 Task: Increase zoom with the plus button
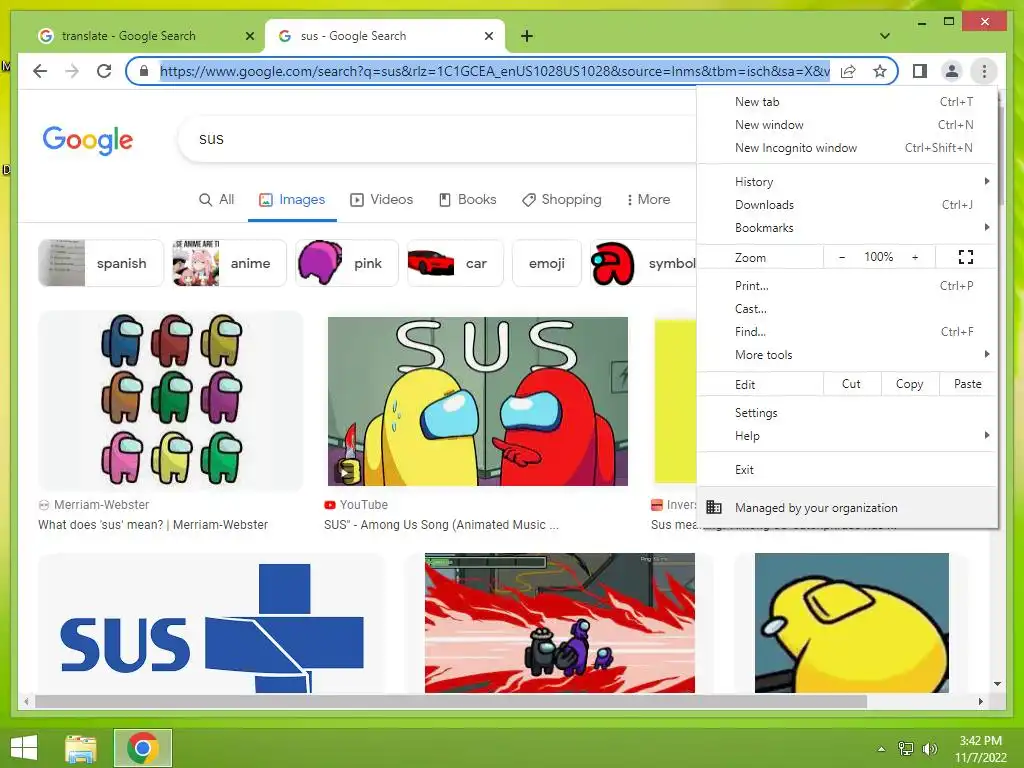coord(915,257)
